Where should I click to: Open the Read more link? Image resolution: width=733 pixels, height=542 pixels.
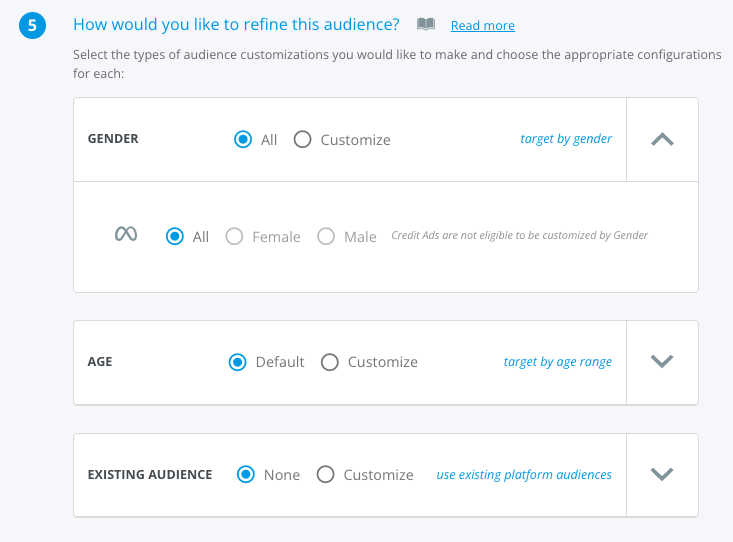coord(482,25)
